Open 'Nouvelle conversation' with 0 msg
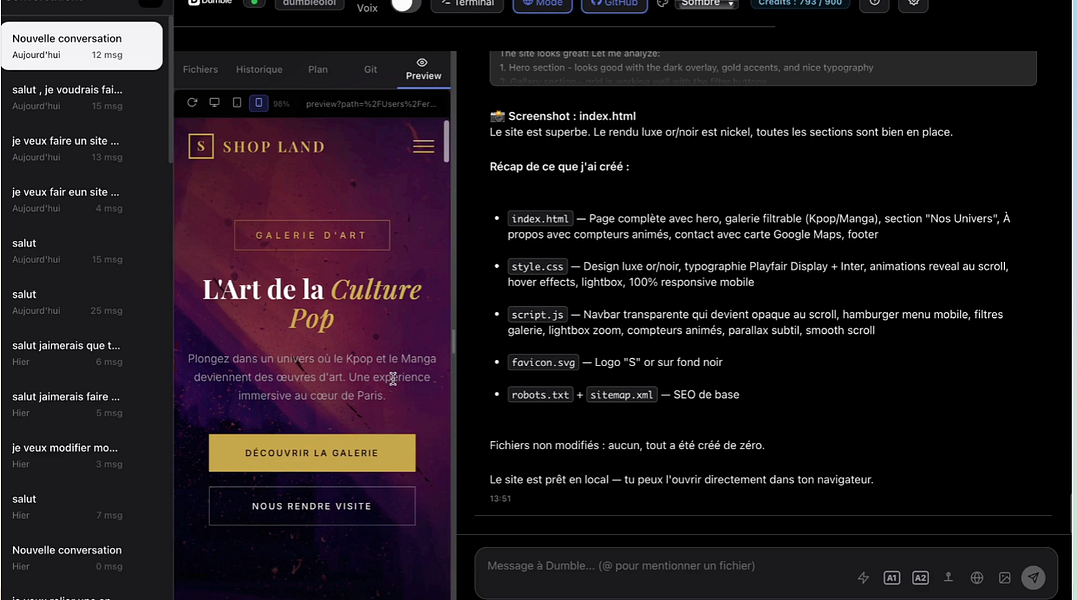 pos(82,557)
